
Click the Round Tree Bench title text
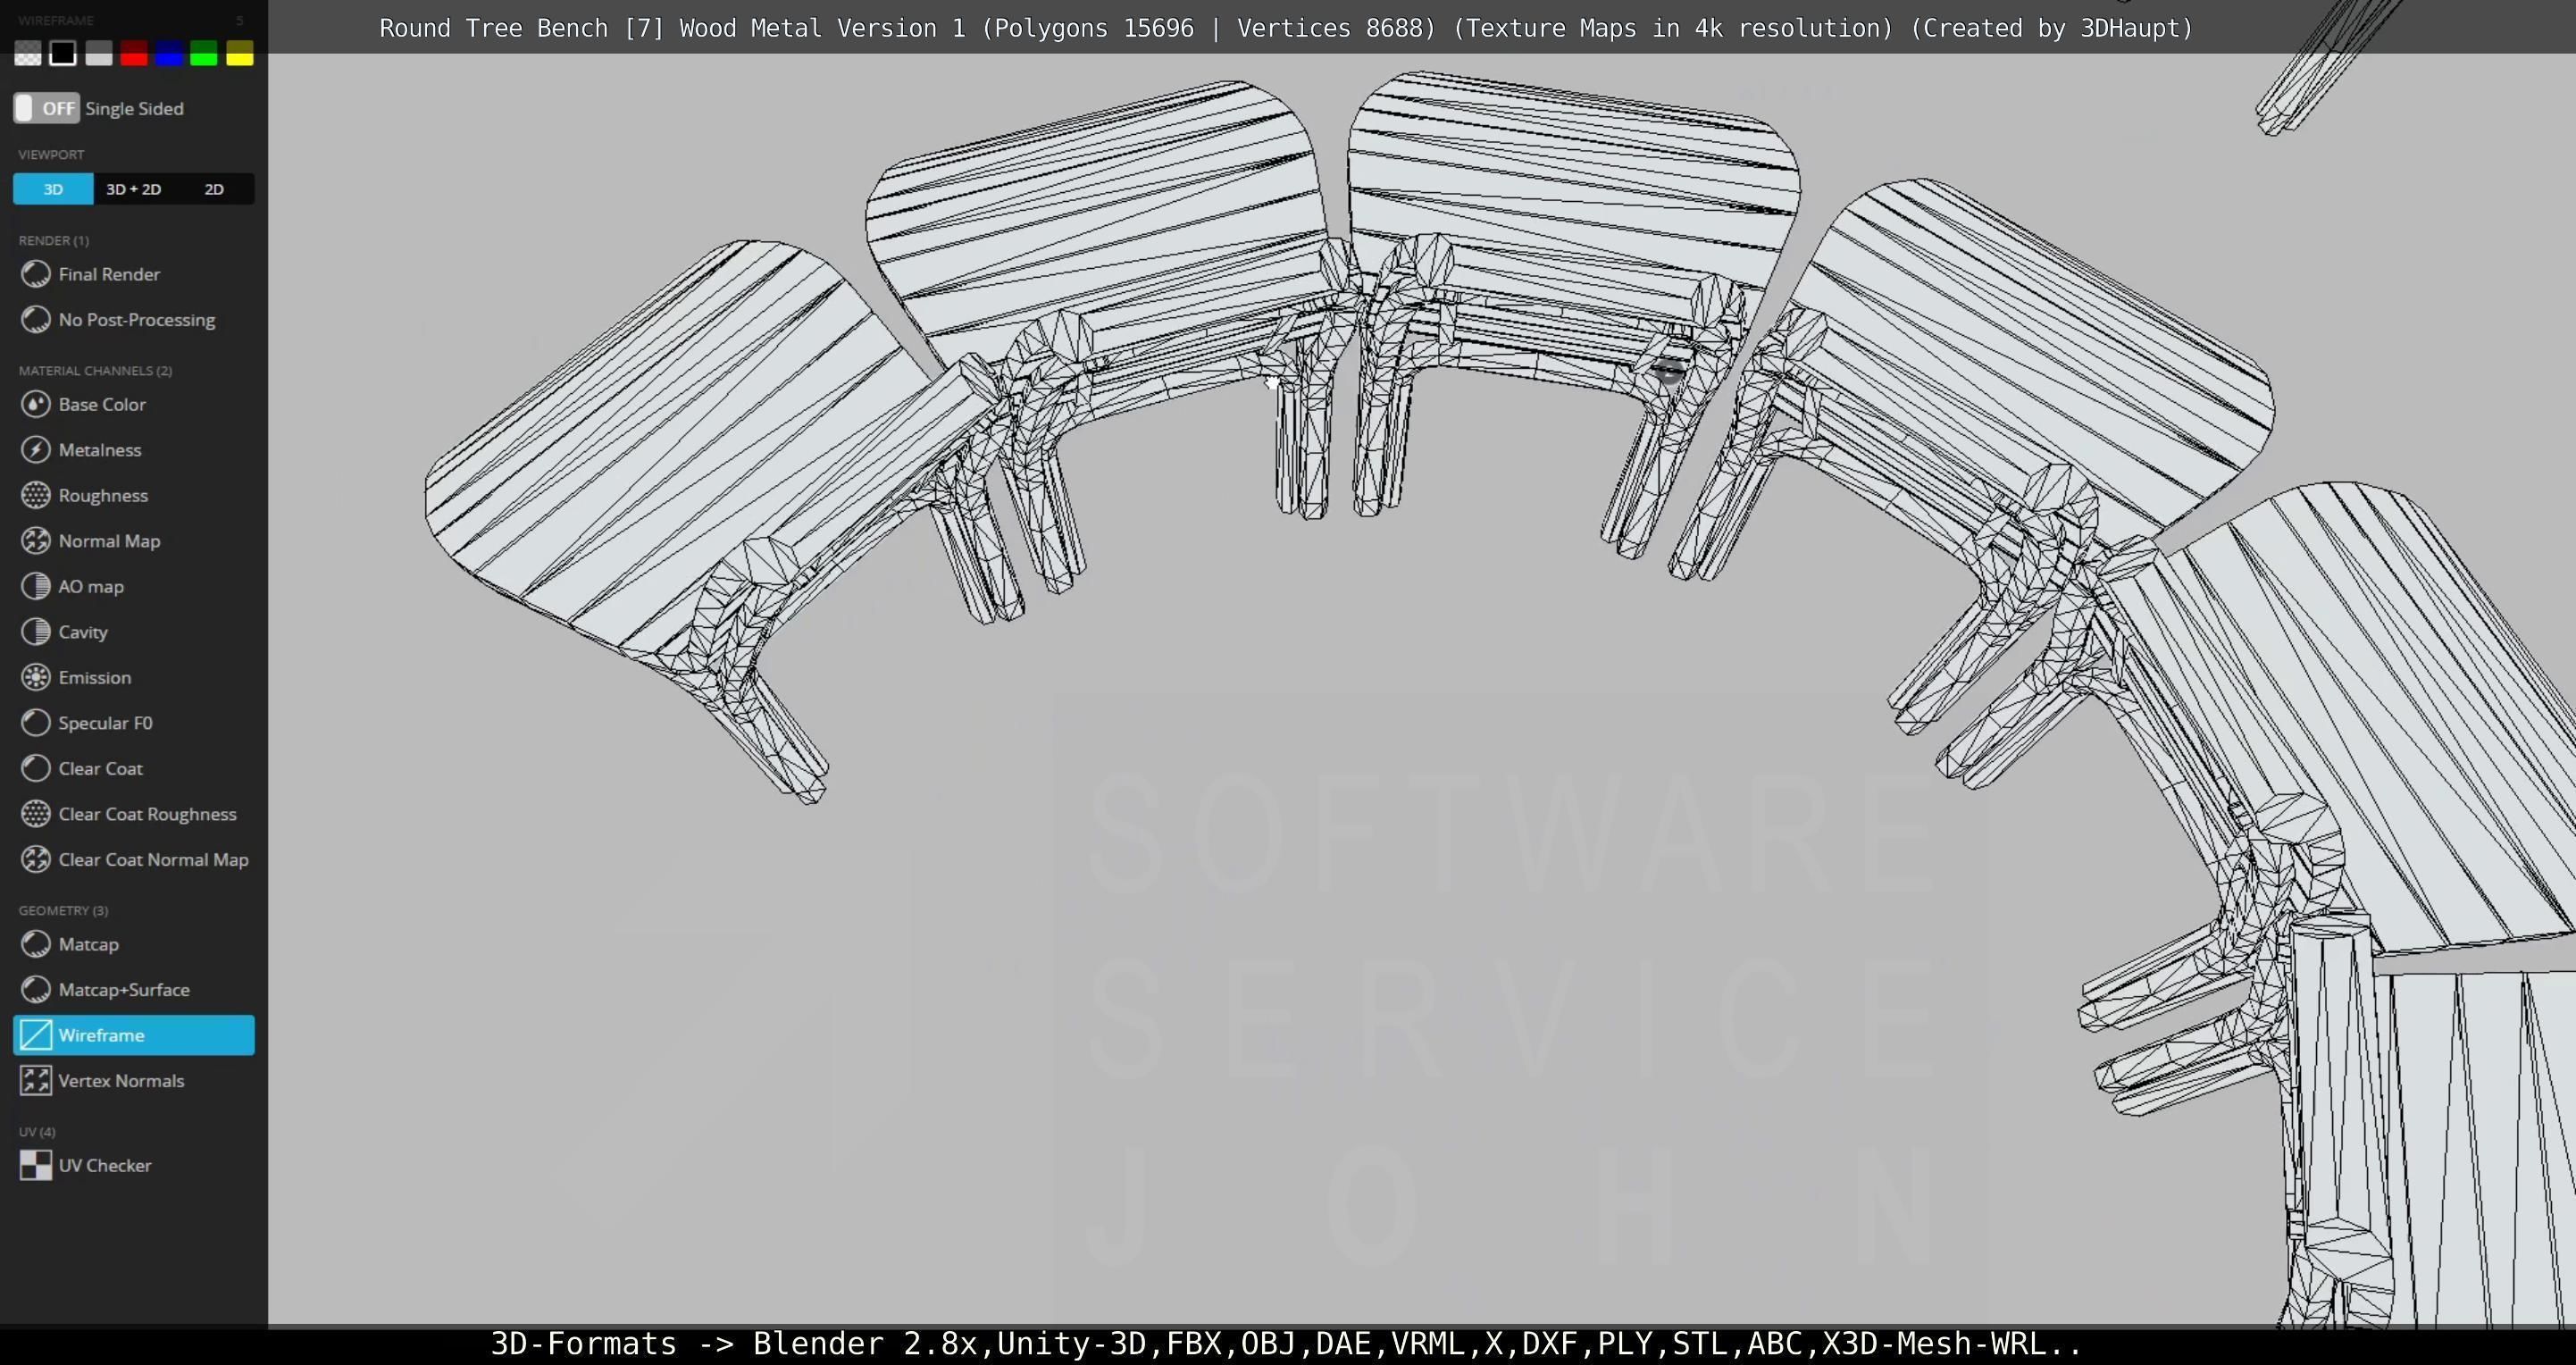(1286, 28)
